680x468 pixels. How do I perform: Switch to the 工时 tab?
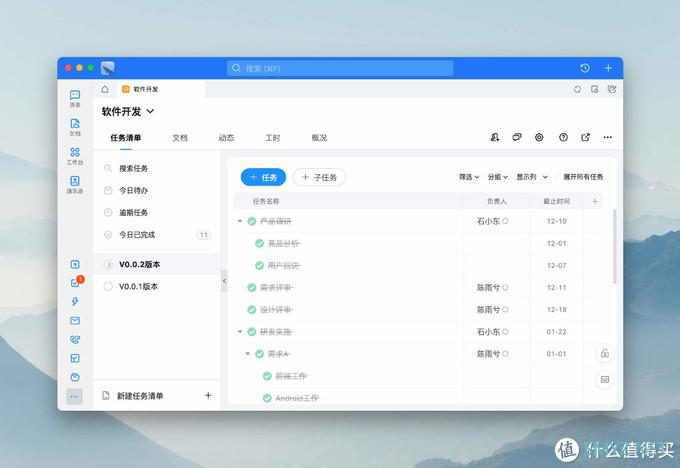pyautogui.click(x=273, y=138)
